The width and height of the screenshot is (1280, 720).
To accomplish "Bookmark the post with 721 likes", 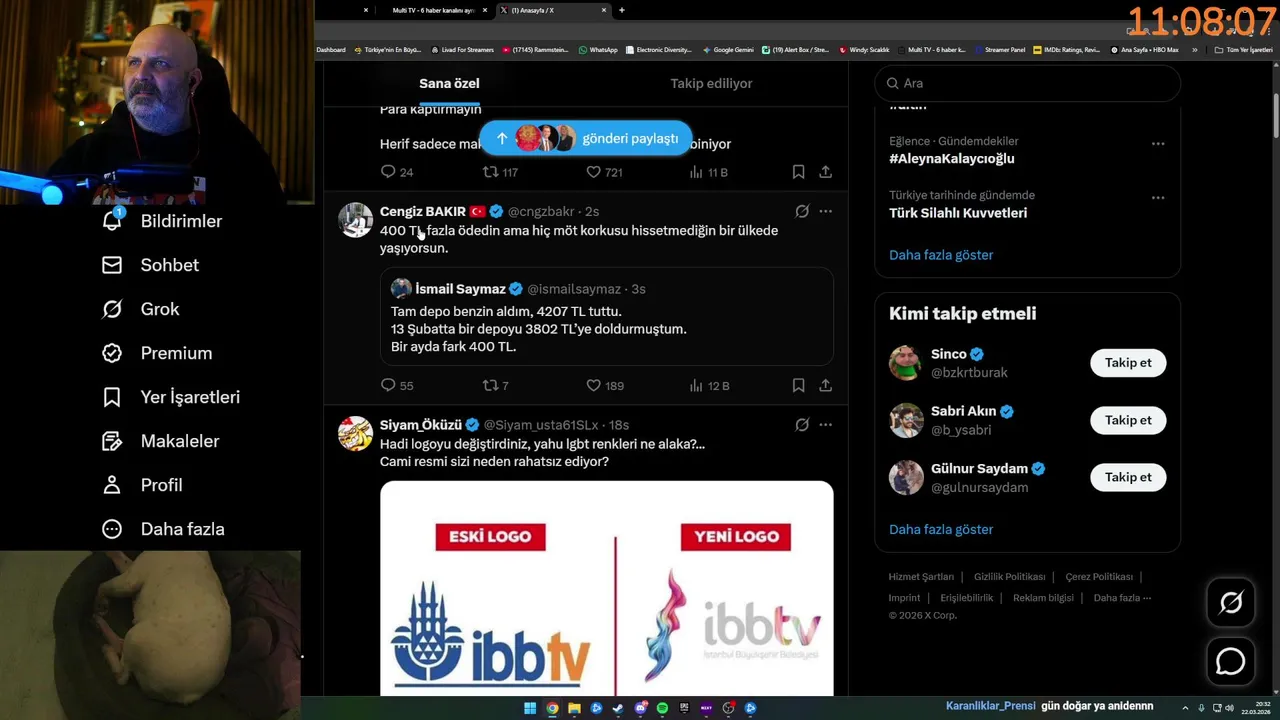I will point(798,172).
